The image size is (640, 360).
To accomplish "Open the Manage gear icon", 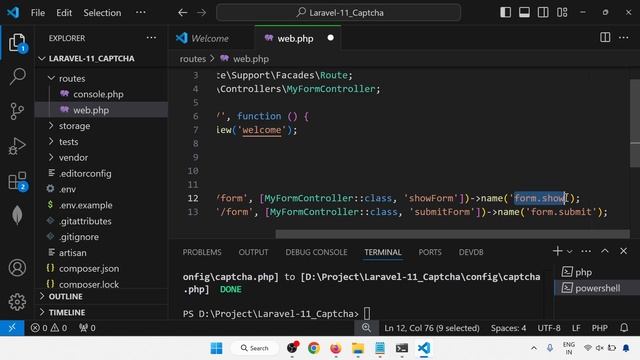I will pos(17,302).
